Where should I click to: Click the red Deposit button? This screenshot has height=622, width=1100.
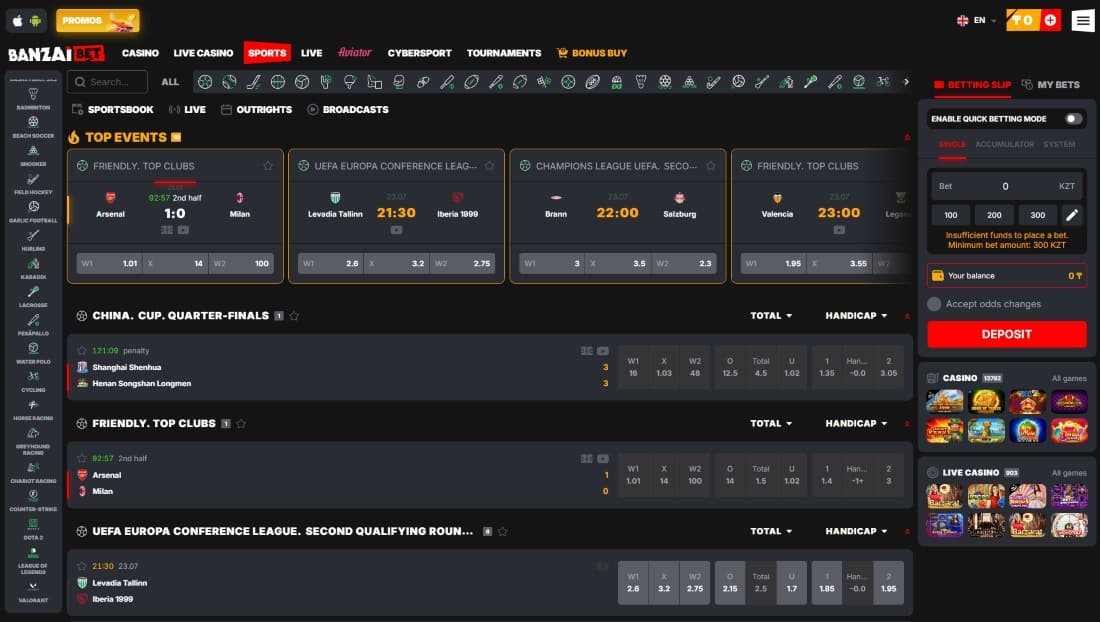coord(1007,334)
